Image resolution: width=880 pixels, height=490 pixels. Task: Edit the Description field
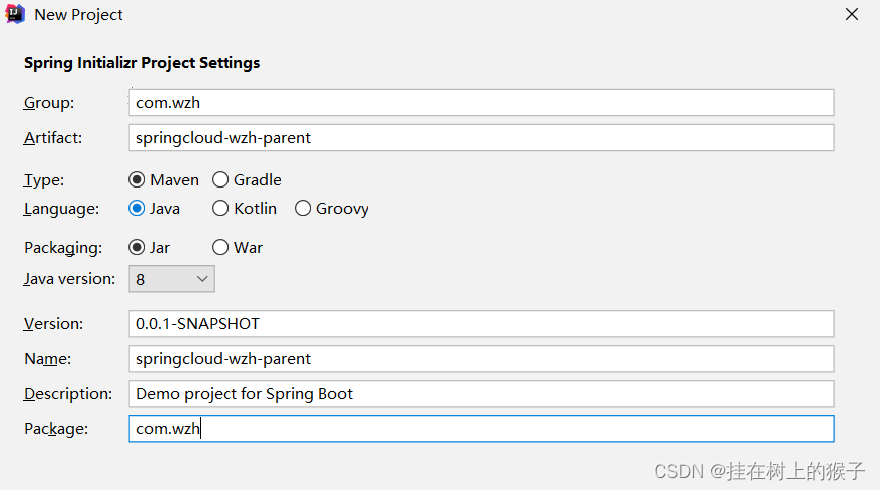pos(481,393)
